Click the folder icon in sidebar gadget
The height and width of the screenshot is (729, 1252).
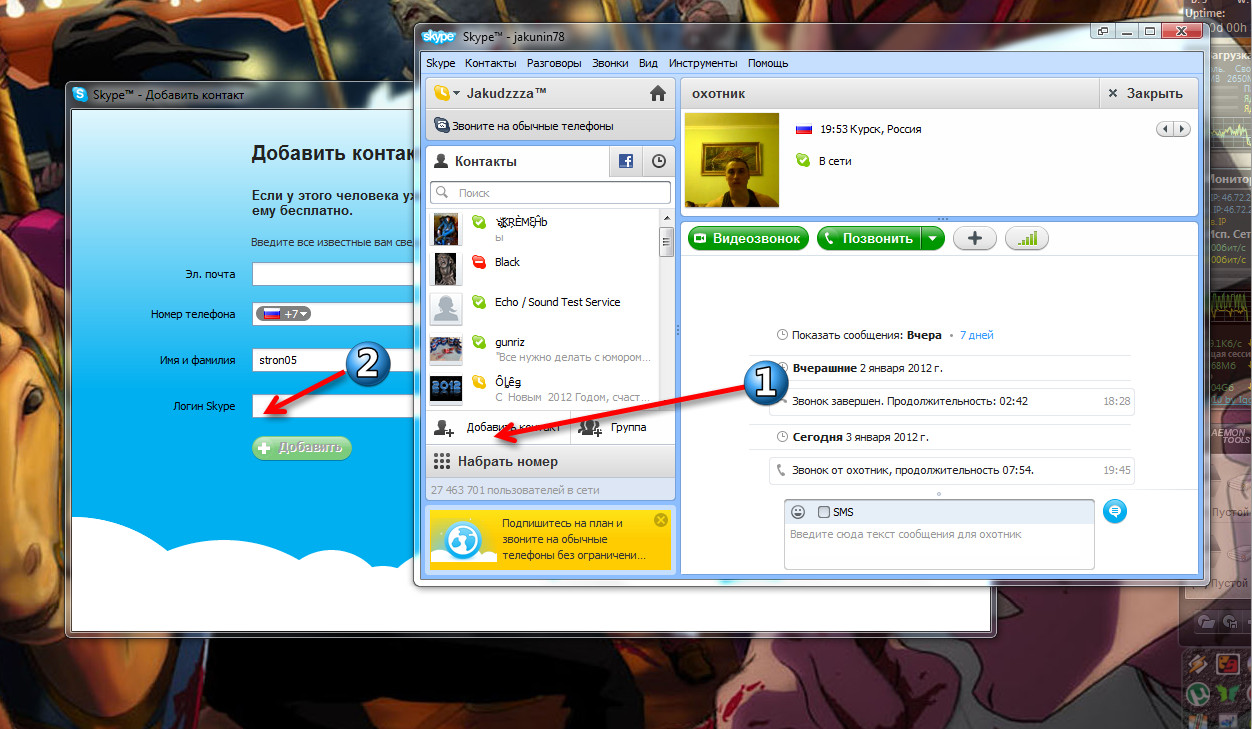tap(1205, 621)
